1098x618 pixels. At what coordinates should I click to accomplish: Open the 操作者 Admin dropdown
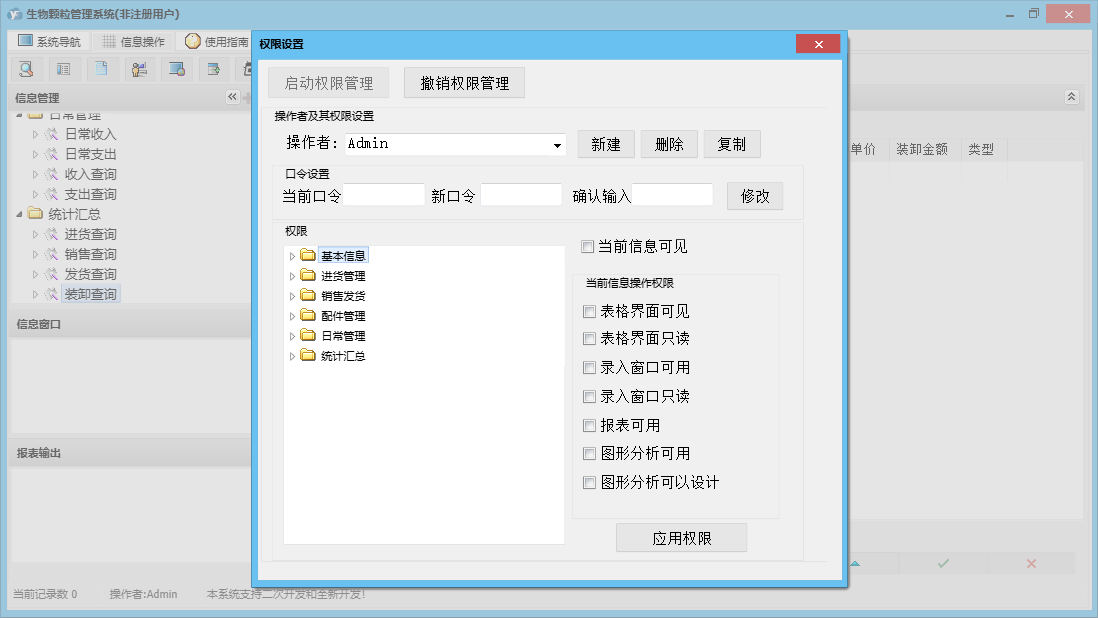tap(557, 145)
